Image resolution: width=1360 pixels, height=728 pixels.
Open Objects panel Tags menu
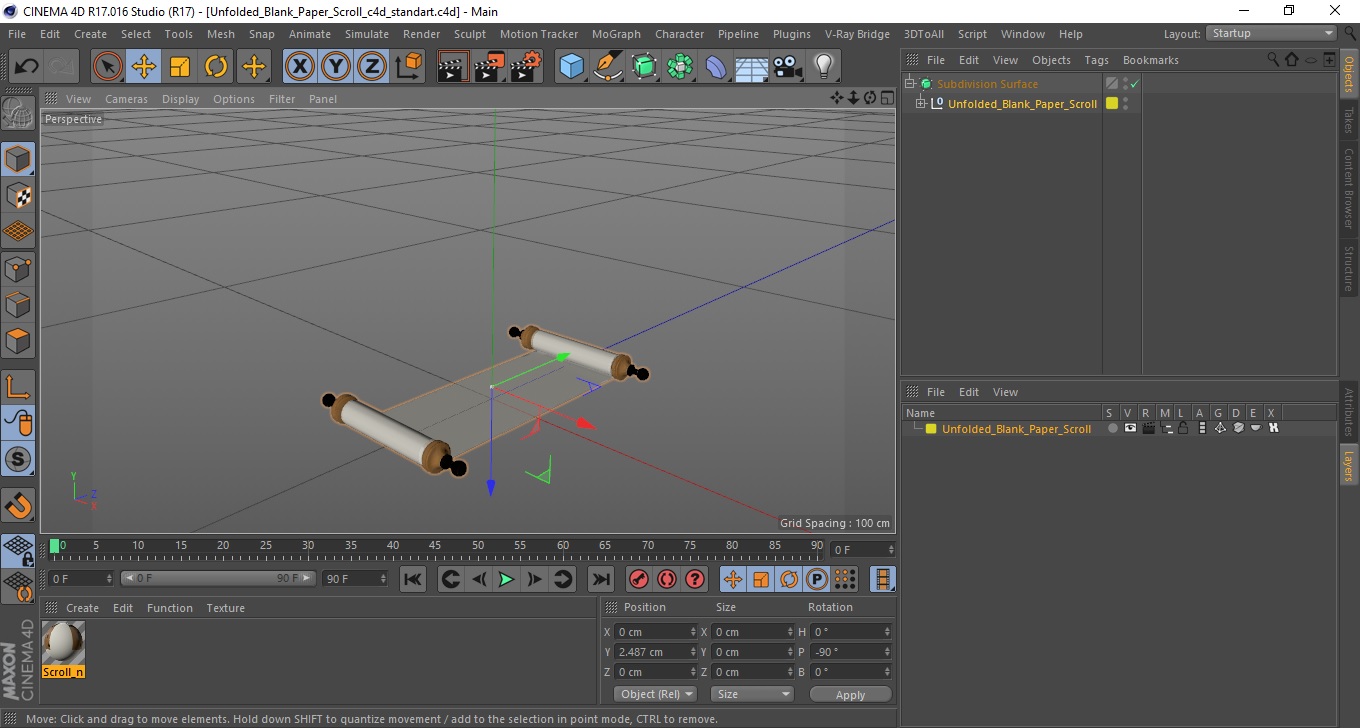(1096, 60)
